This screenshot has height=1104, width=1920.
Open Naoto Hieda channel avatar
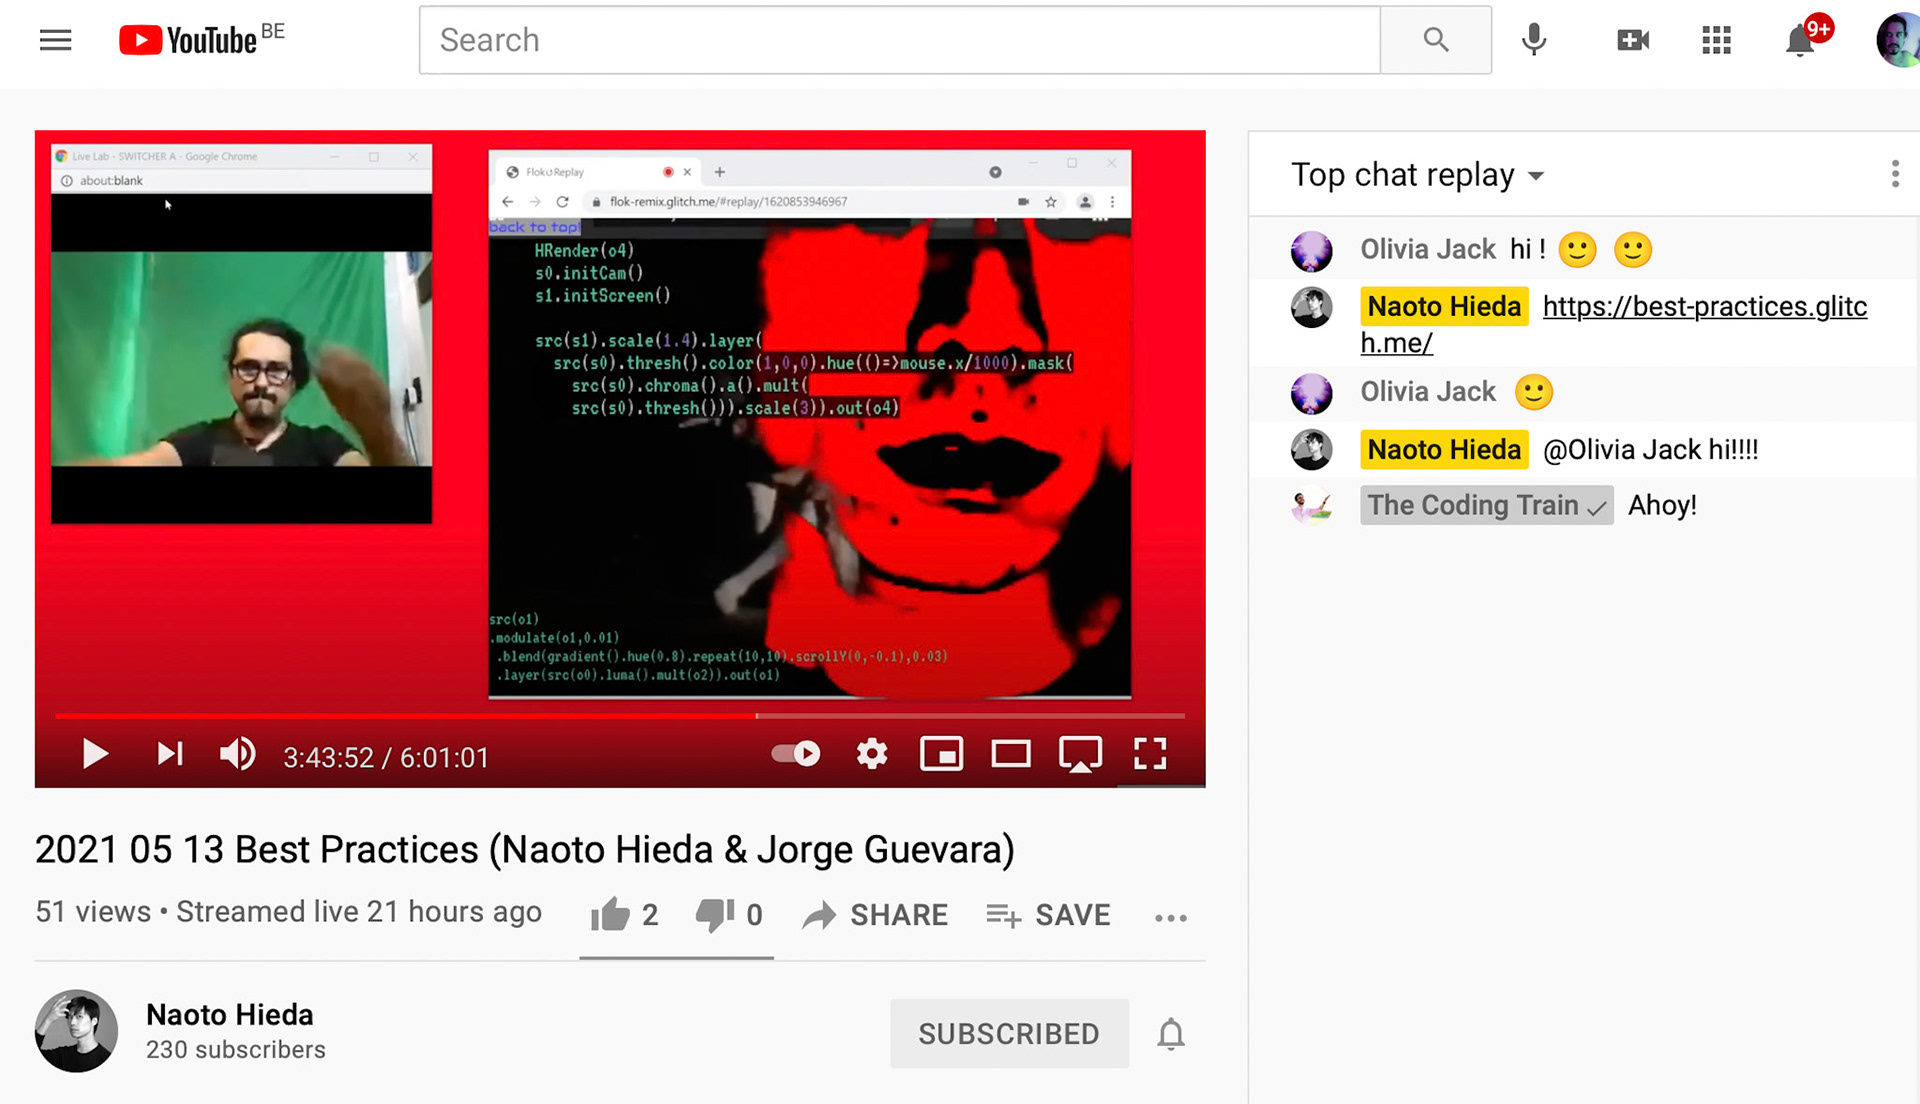tap(76, 1031)
